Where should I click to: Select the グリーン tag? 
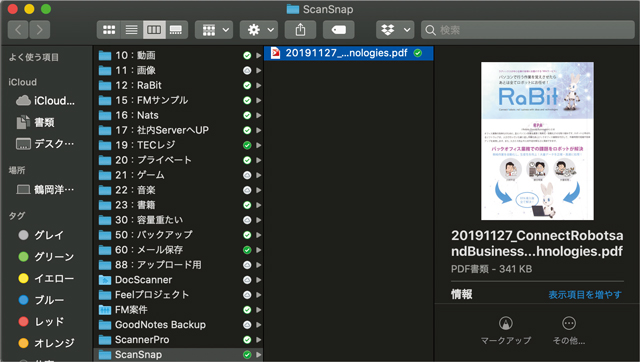tap(46, 257)
